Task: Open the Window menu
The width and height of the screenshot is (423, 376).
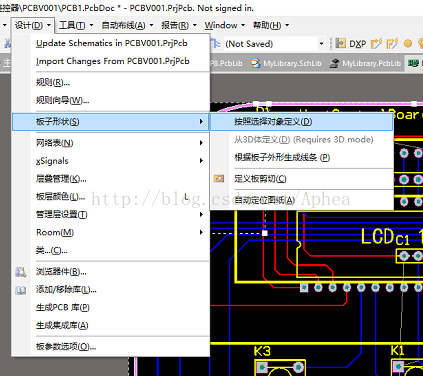Action: pos(225,25)
